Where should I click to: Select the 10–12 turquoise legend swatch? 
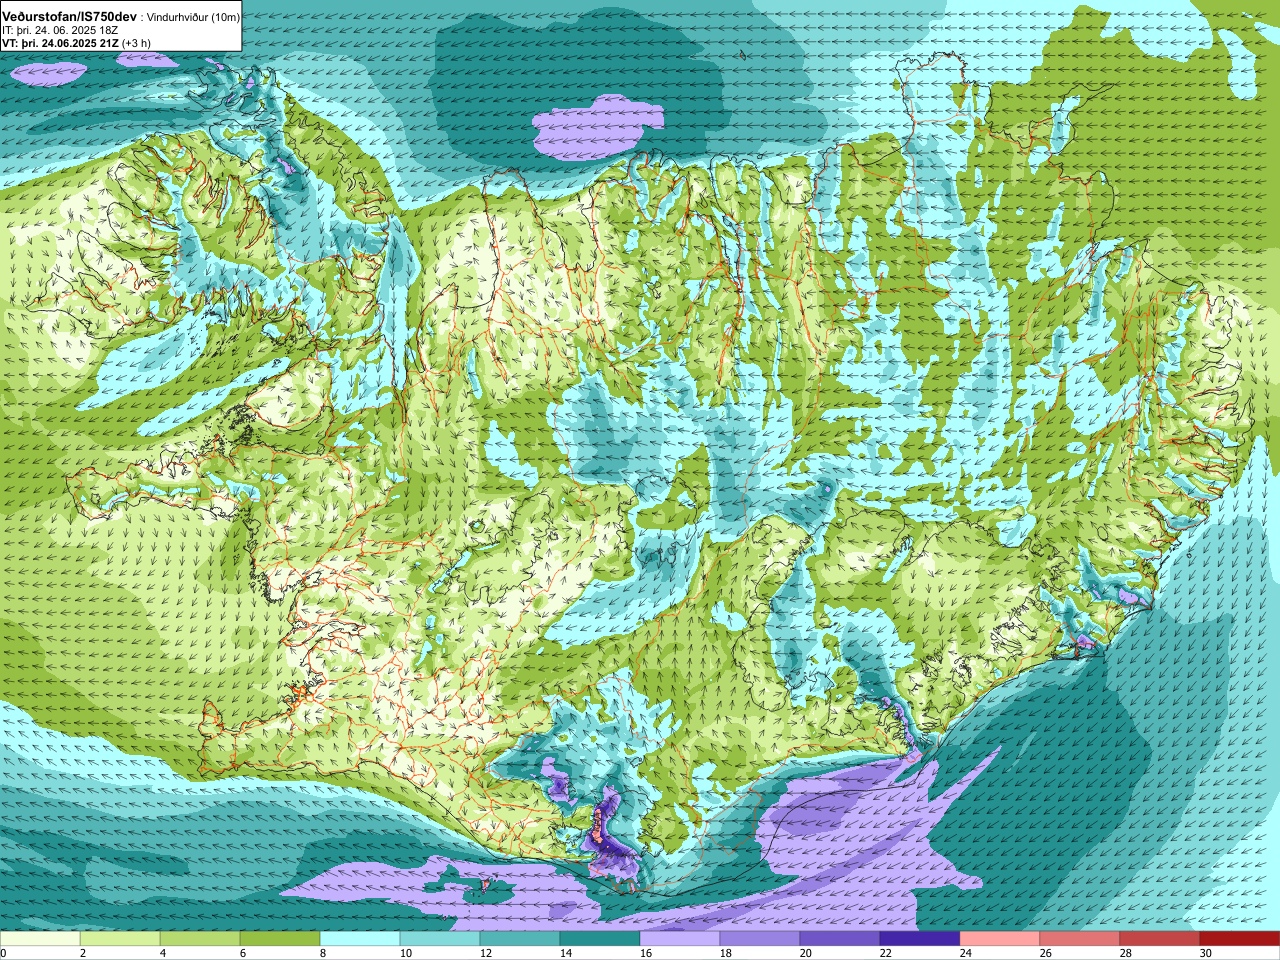click(440, 939)
